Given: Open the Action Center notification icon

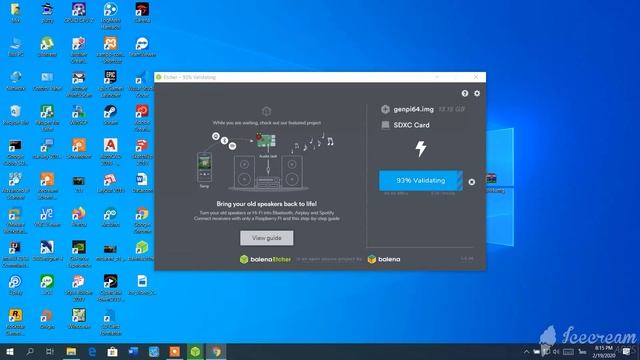Looking at the screenshot, I should tap(626, 352).
